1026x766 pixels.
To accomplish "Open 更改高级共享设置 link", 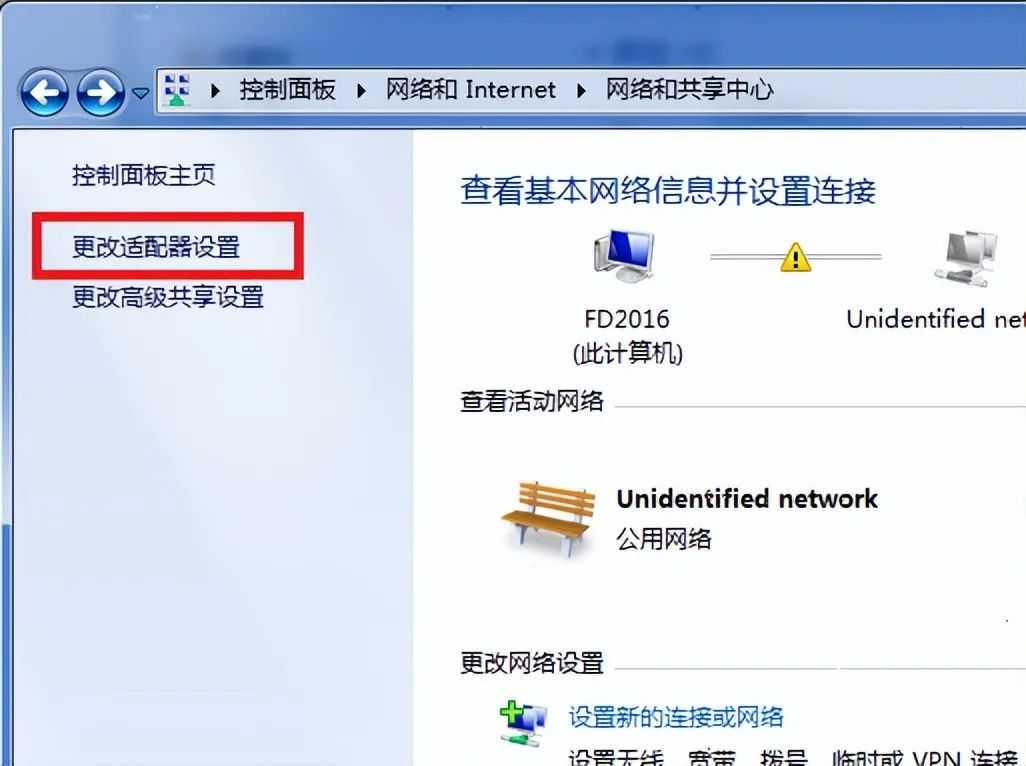I will pyautogui.click(x=168, y=297).
